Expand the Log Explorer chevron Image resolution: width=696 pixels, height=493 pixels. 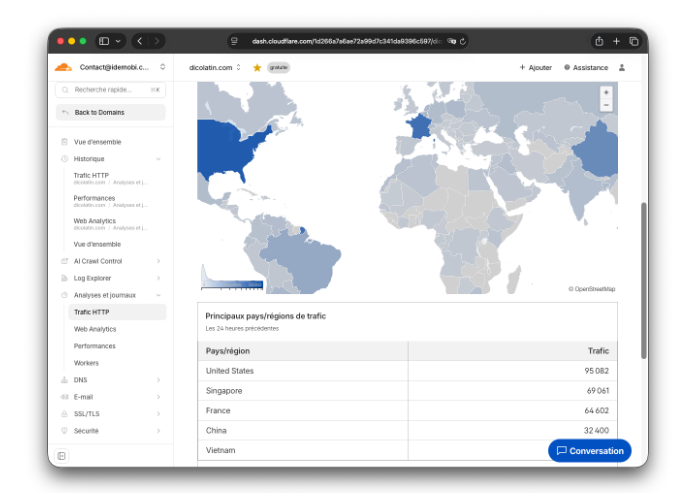158,278
